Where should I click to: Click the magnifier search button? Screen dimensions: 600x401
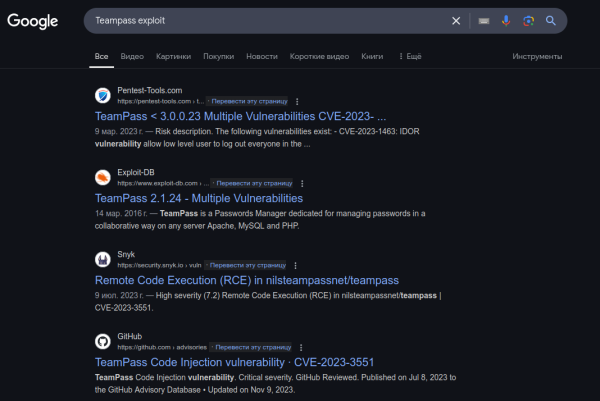tap(551, 21)
